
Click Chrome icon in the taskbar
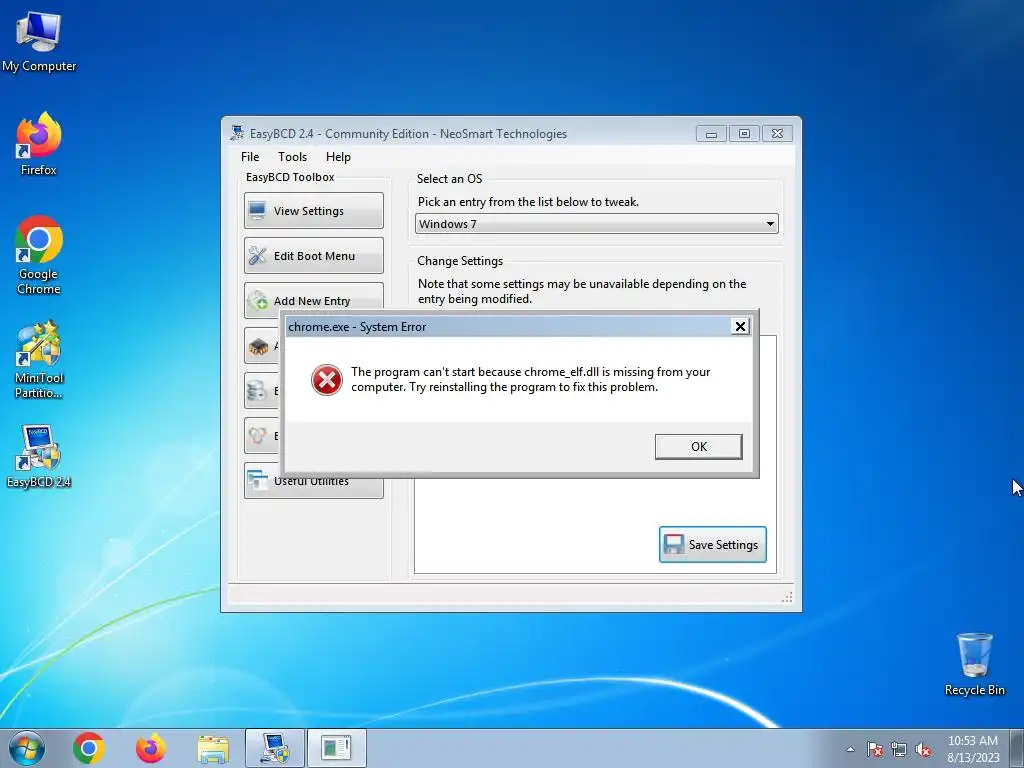pos(89,748)
